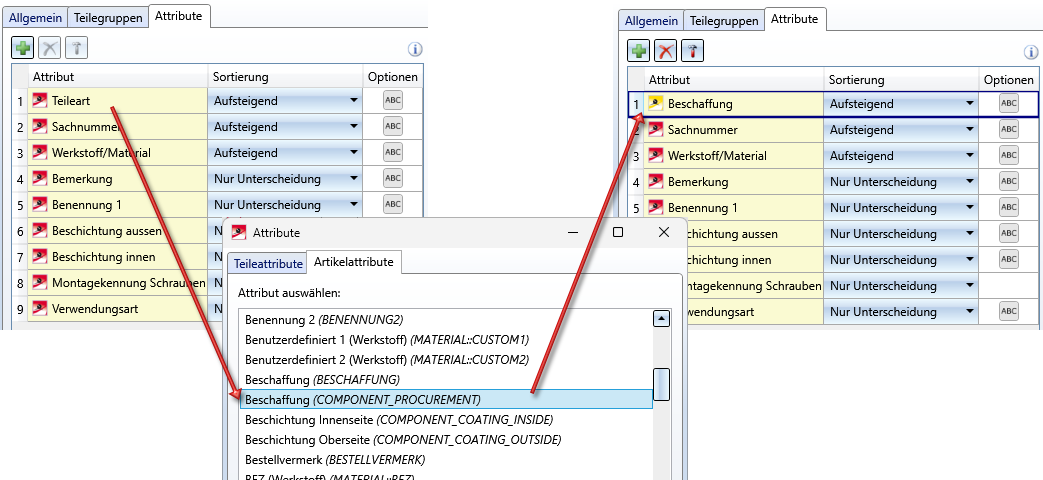Viewport: 1043px width, 480px height.
Task: Select Bestellvermerk (BESTELLVERMERK) list entry
Action: click(x=335, y=459)
